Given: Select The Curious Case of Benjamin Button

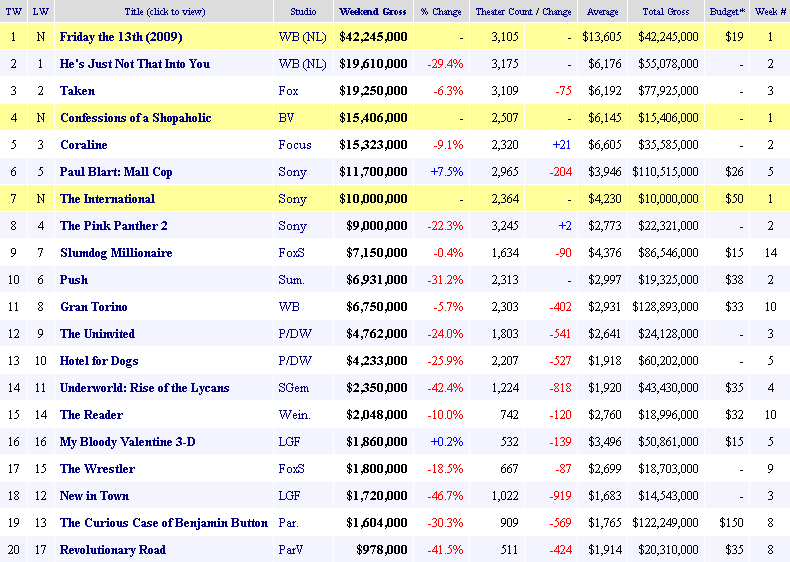Looking at the screenshot, I should [x=164, y=523].
